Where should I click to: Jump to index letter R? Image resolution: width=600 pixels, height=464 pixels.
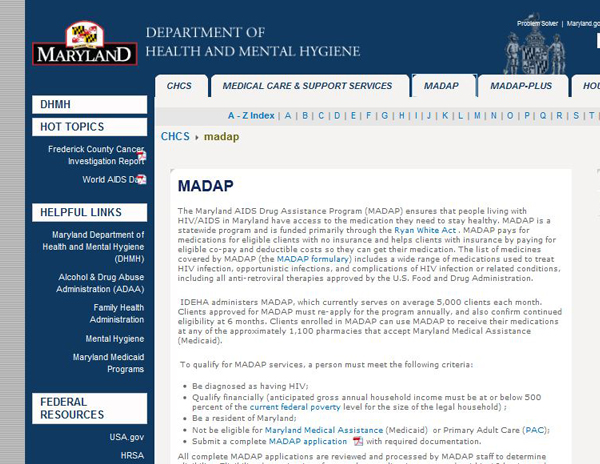(559, 116)
